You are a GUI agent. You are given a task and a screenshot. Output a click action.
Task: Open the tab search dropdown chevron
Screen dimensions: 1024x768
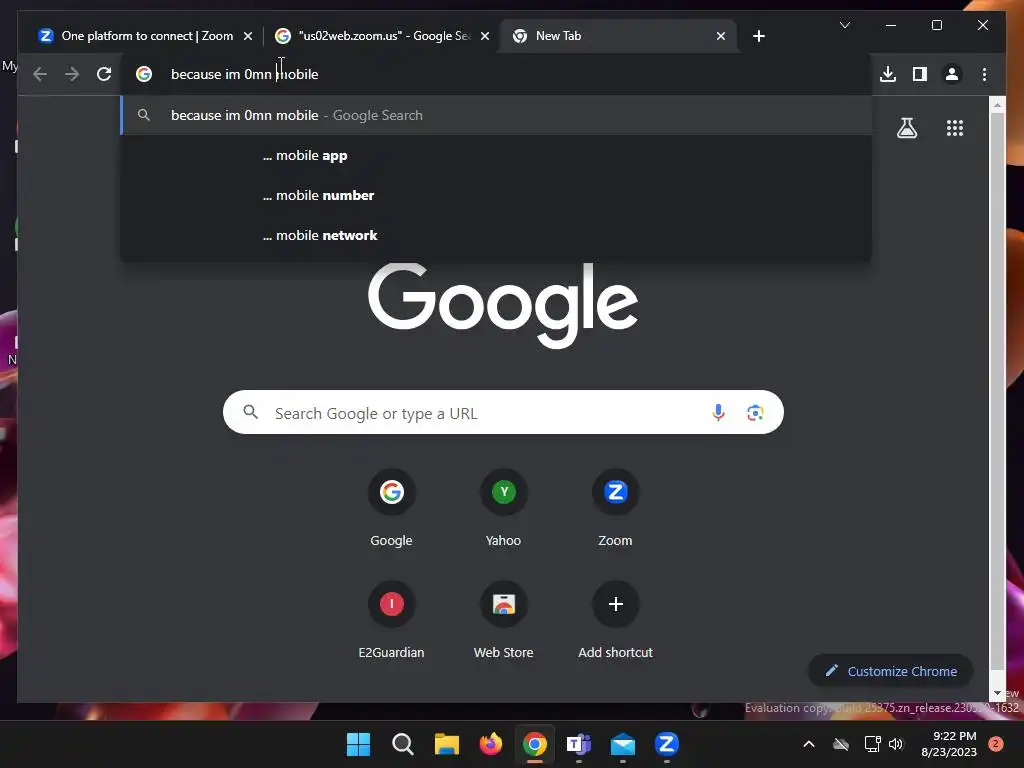click(844, 25)
